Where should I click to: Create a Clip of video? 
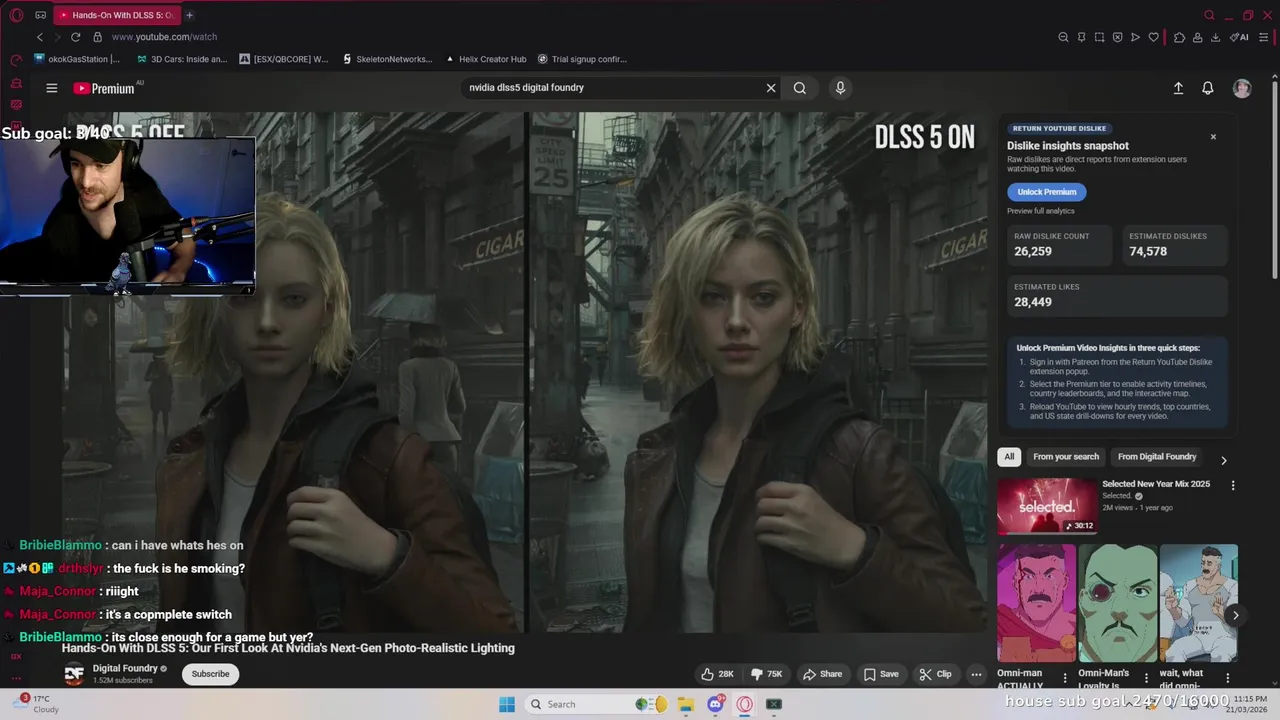tap(935, 674)
